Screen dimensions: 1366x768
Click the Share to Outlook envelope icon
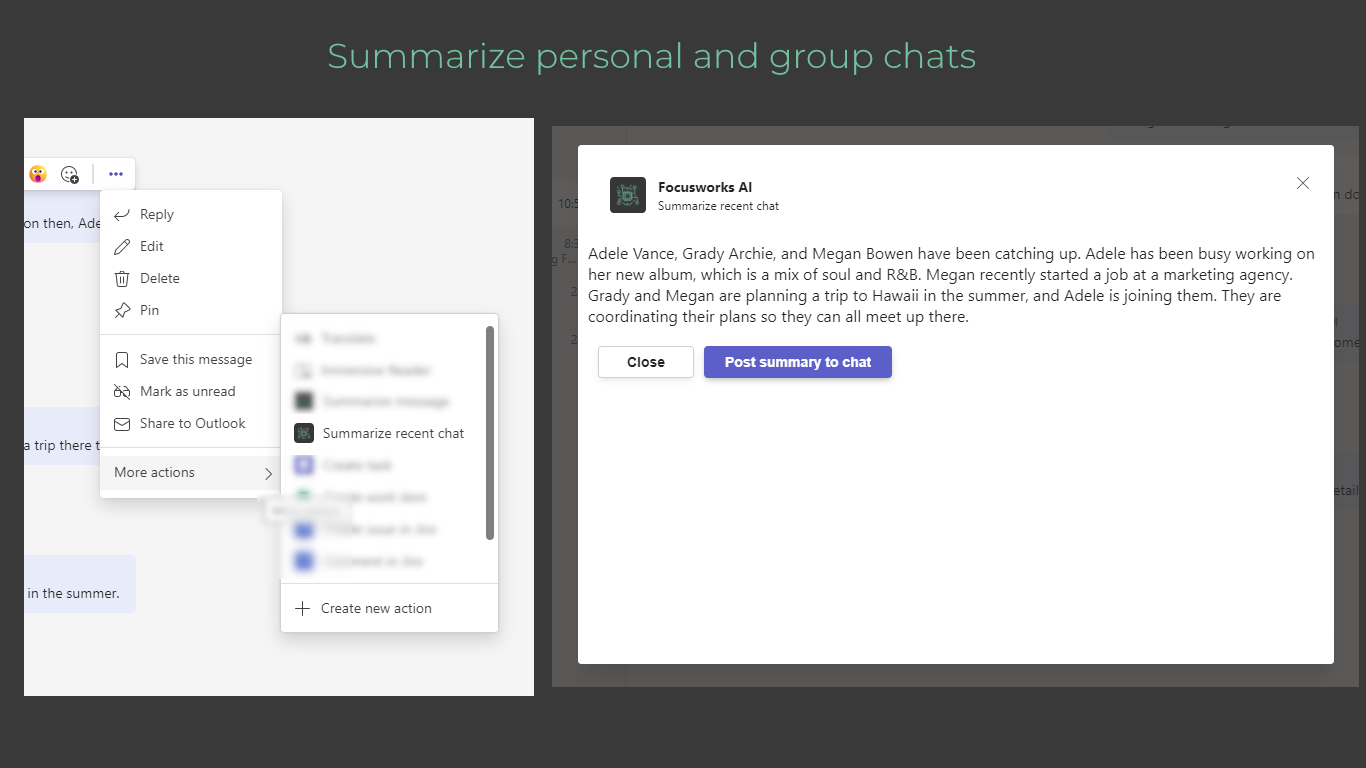[122, 423]
